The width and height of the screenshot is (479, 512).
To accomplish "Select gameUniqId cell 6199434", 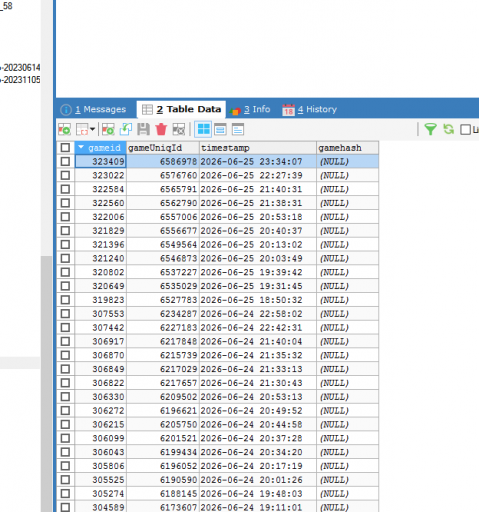I will [163, 452].
